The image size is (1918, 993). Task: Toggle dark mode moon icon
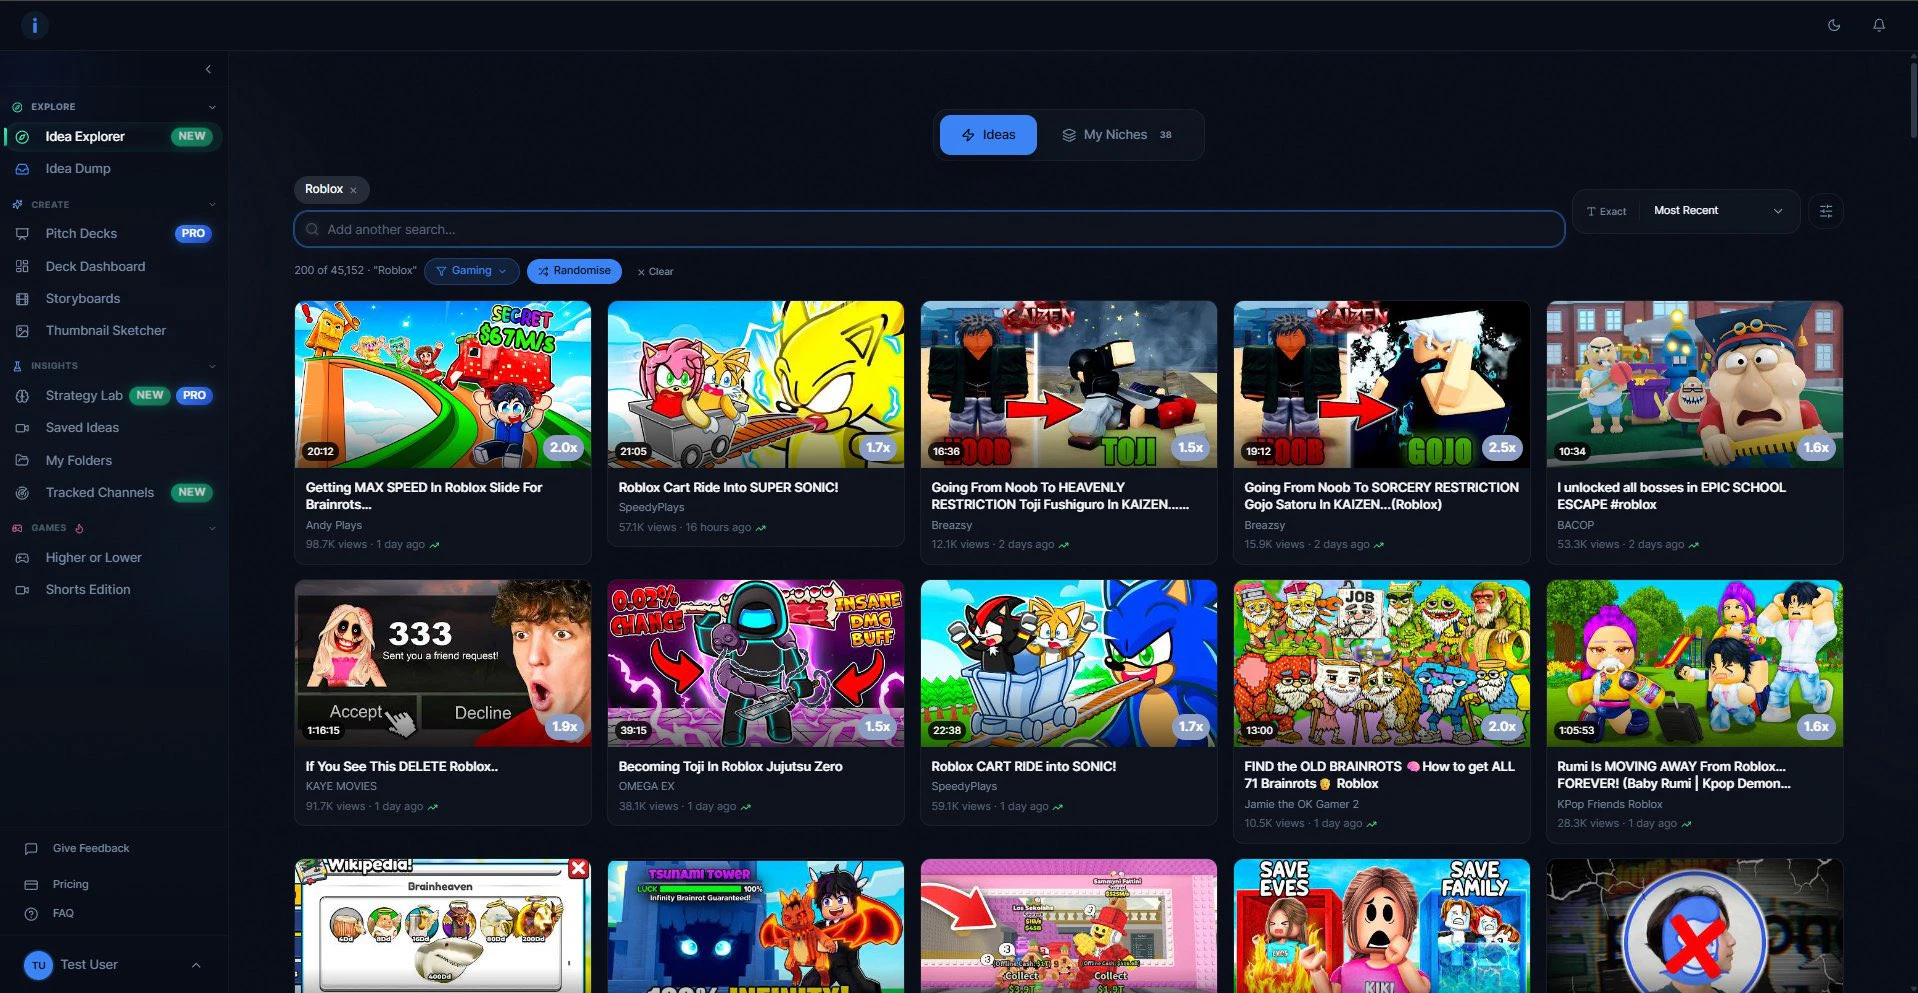pos(1834,25)
